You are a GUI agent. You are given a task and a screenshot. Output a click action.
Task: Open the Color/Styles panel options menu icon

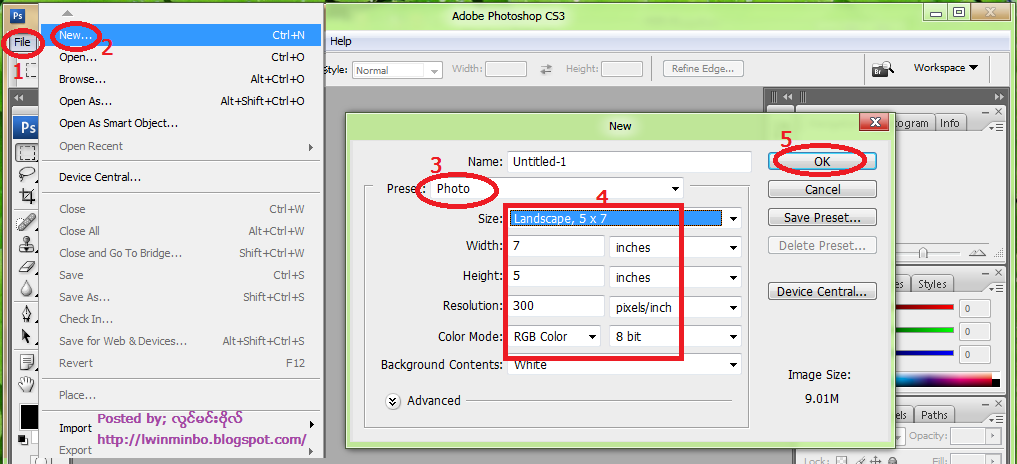pyautogui.click(x=996, y=289)
